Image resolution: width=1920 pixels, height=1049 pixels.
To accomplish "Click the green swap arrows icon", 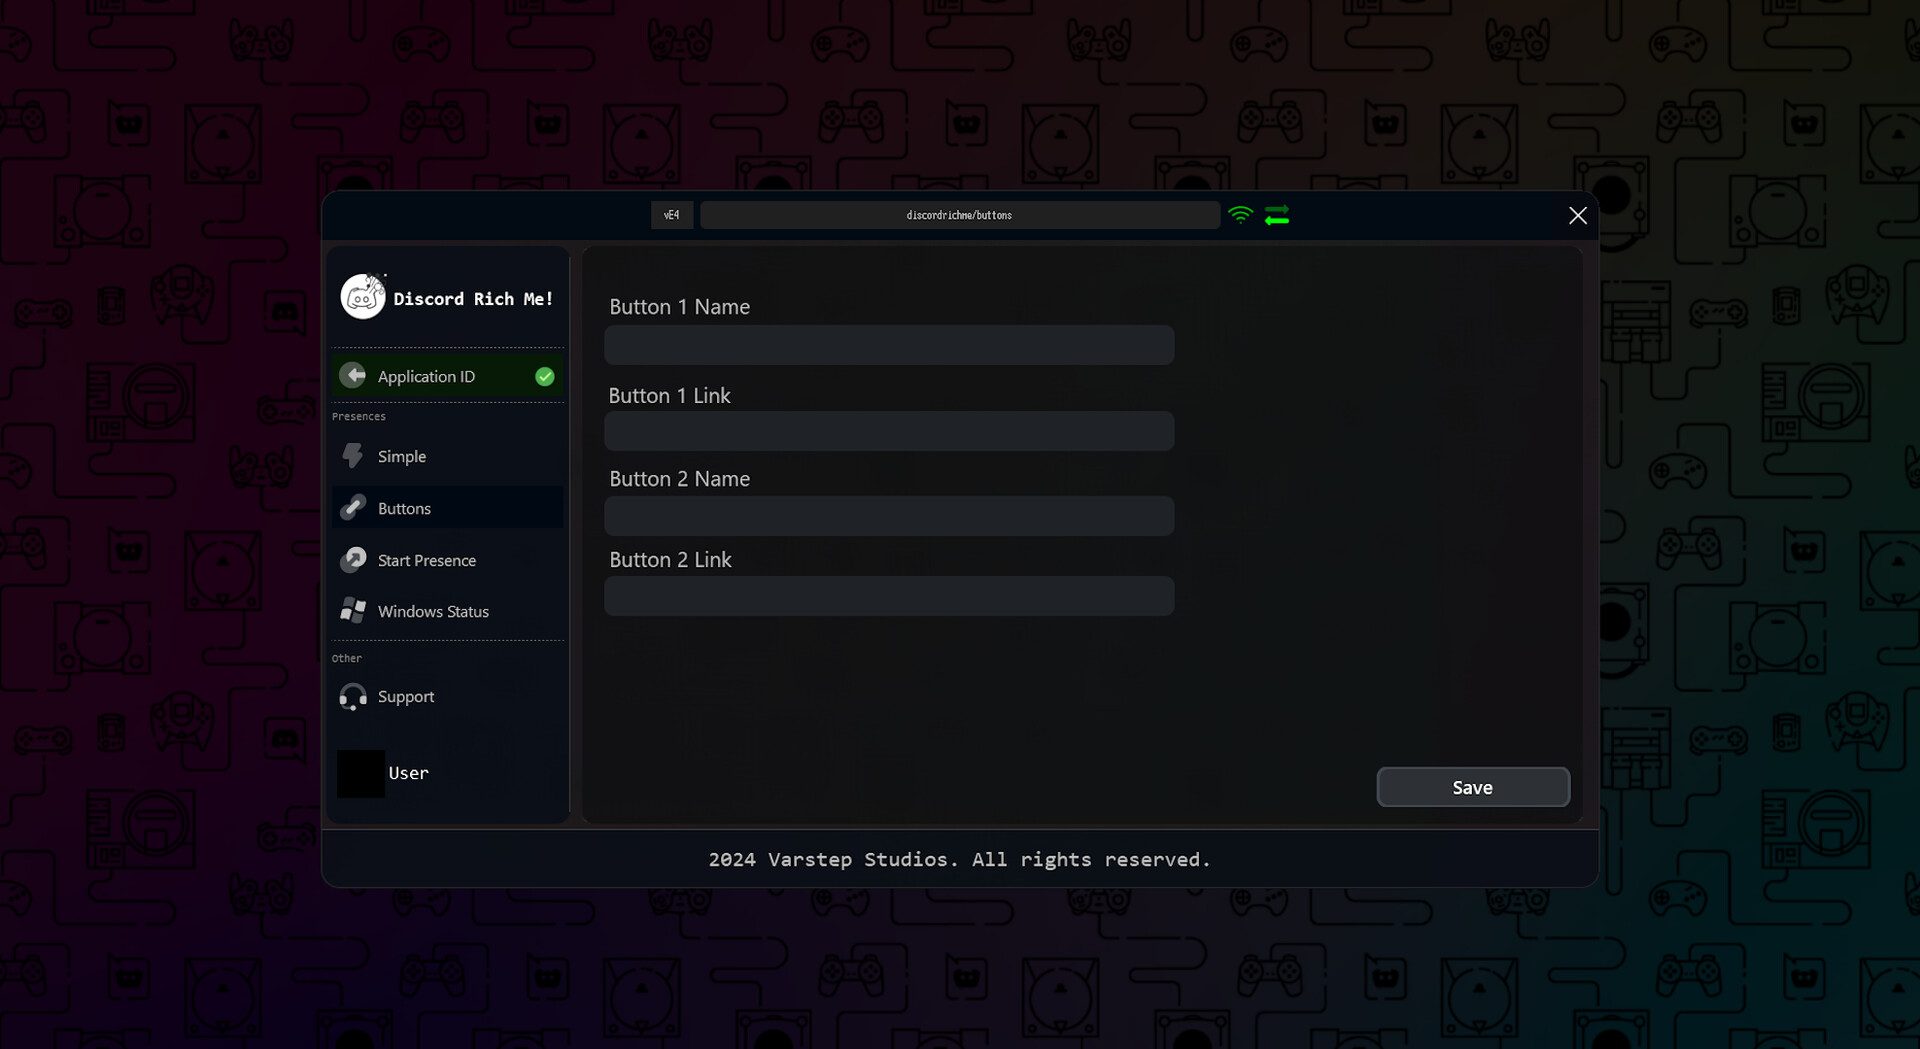I will click(x=1277, y=216).
